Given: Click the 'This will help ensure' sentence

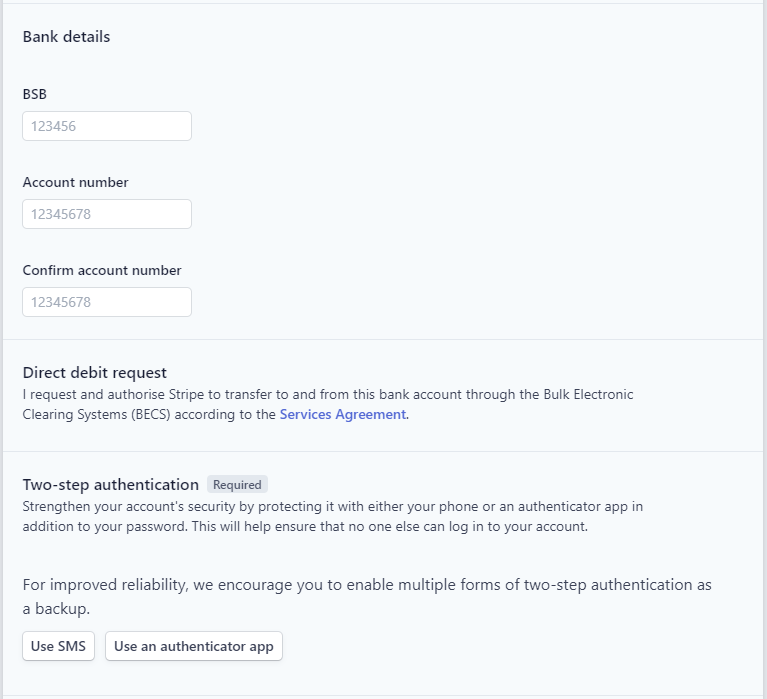Looking at the screenshot, I should coord(390,526).
